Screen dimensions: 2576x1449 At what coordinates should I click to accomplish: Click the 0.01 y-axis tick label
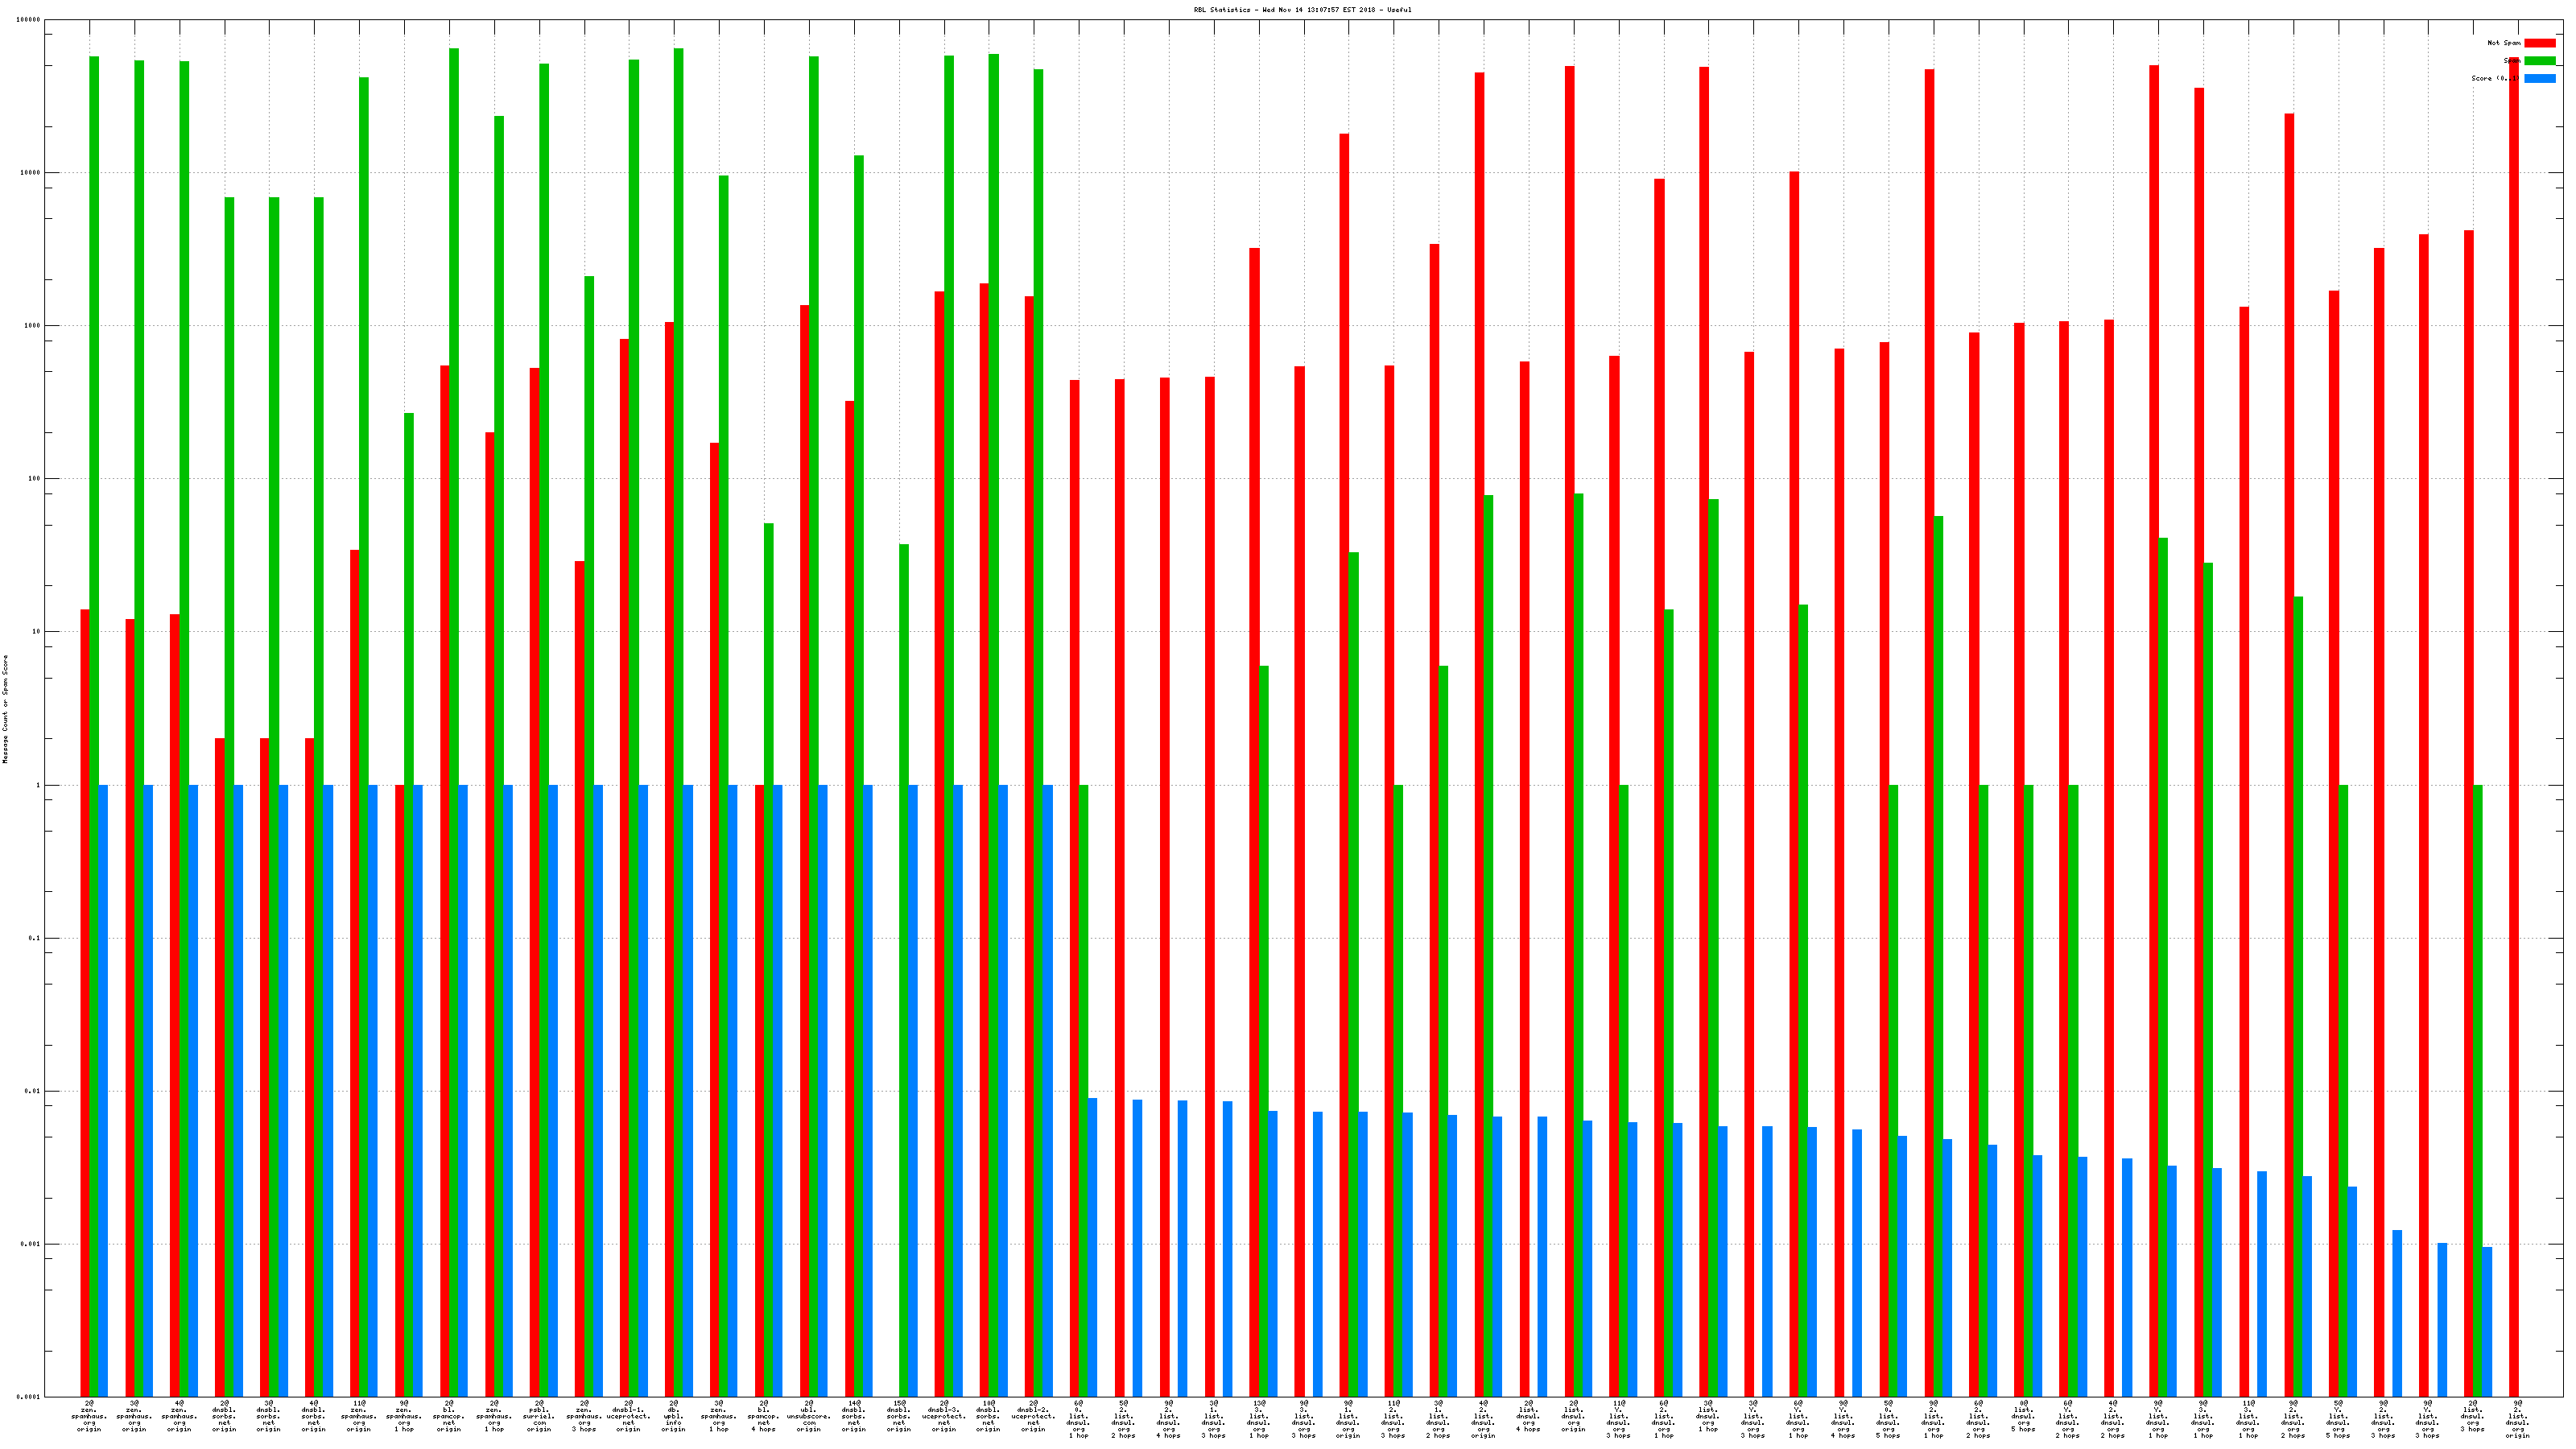(x=33, y=1091)
